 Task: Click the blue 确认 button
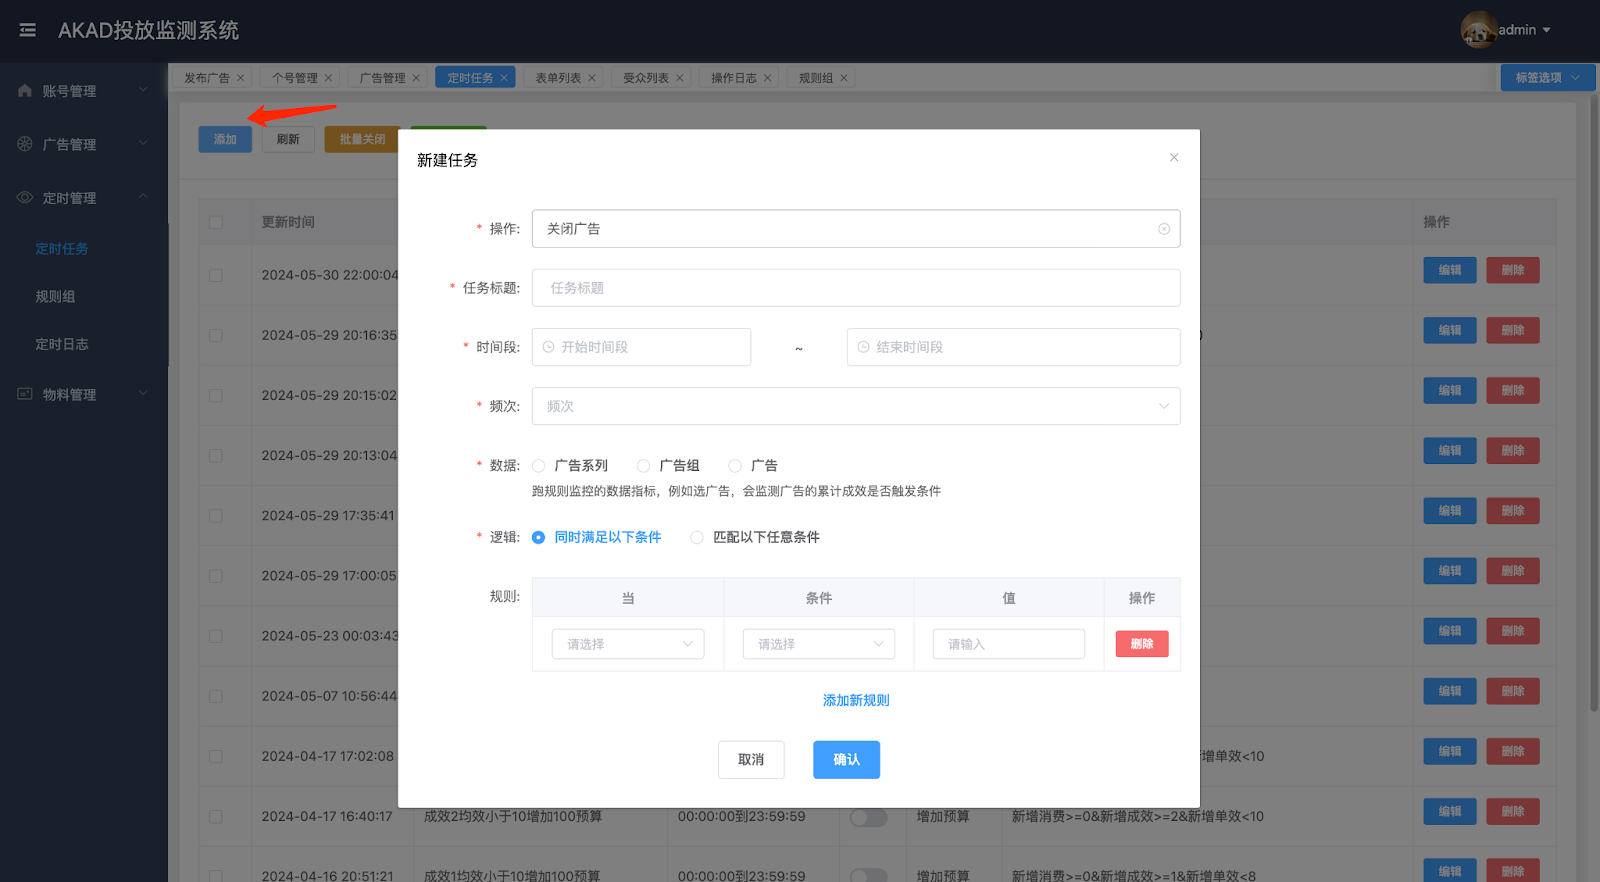click(846, 760)
